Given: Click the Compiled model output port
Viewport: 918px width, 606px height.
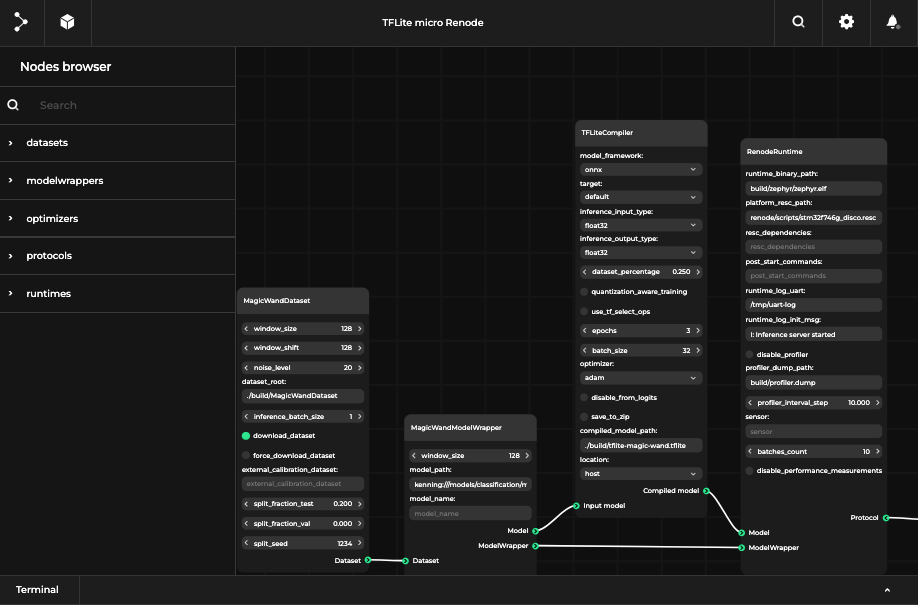Looking at the screenshot, I should (706, 491).
